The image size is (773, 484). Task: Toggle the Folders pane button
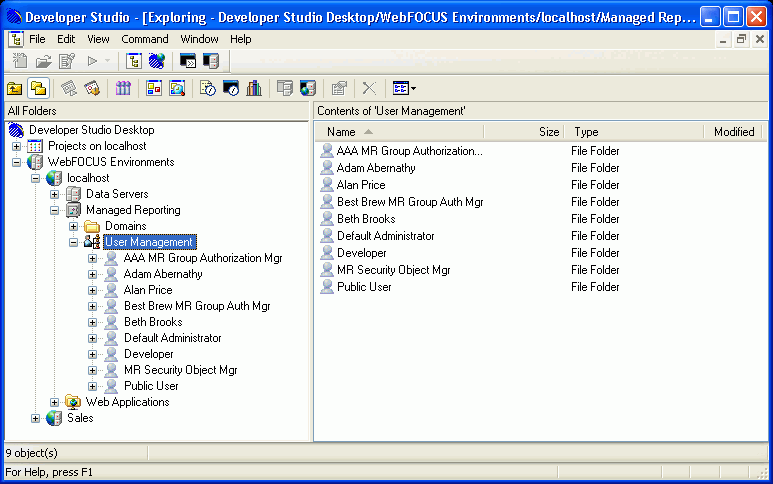pos(38,89)
